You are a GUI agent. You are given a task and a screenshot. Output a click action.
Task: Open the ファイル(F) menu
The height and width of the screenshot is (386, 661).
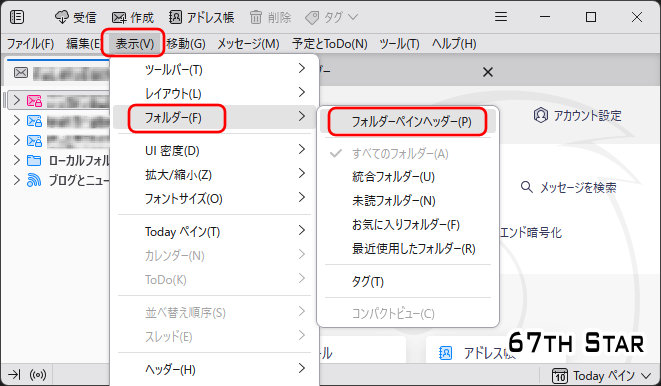click(x=30, y=44)
